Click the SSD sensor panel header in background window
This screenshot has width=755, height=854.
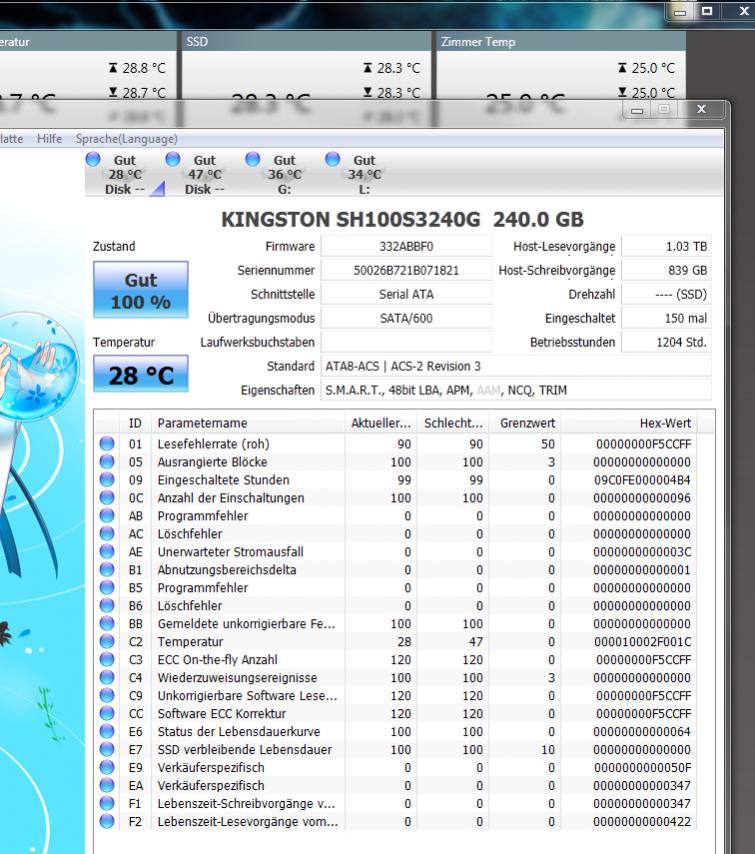(x=306, y=41)
